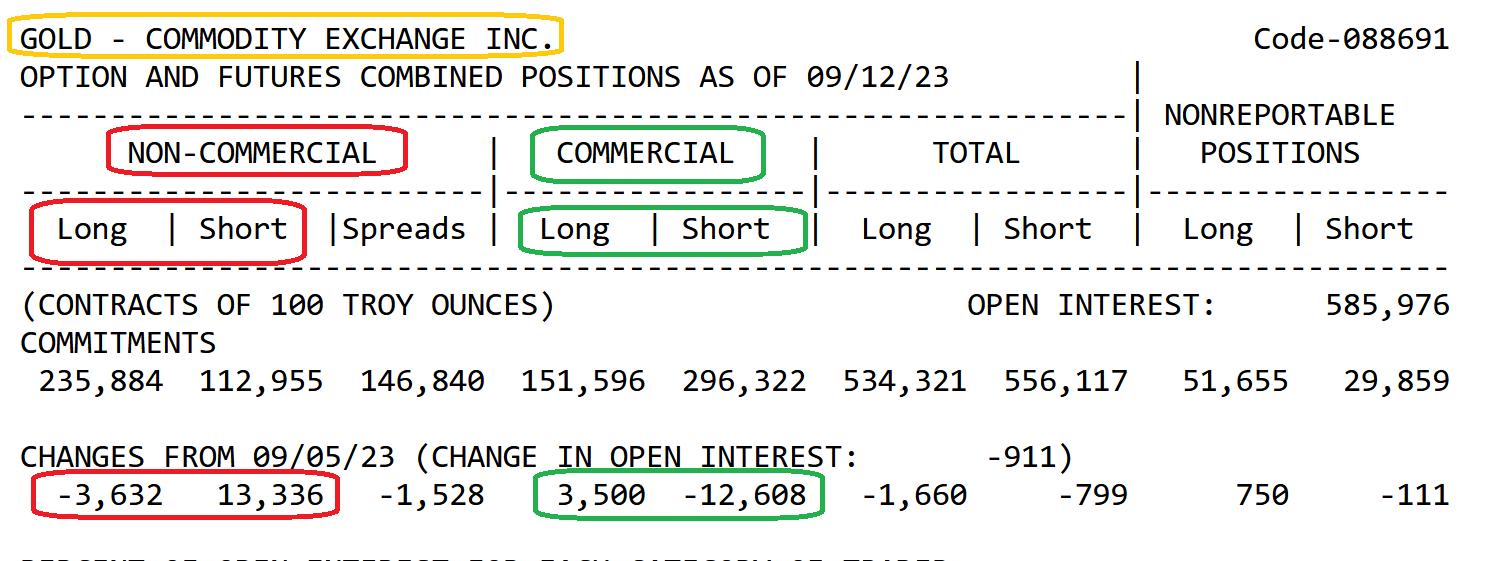Select the non-commercial long commitment 235,884

click(101, 381)
